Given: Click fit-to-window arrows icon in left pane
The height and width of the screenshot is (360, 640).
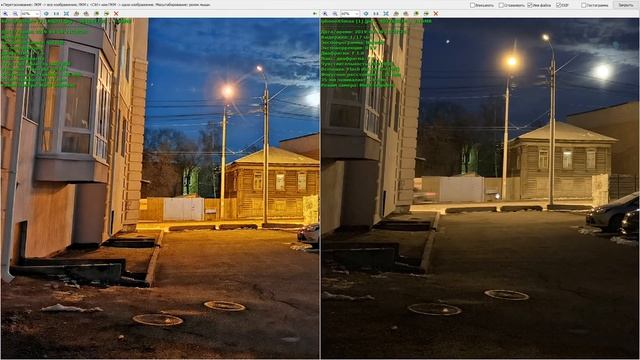Looking at the screenshot, I should coord(66,13).
